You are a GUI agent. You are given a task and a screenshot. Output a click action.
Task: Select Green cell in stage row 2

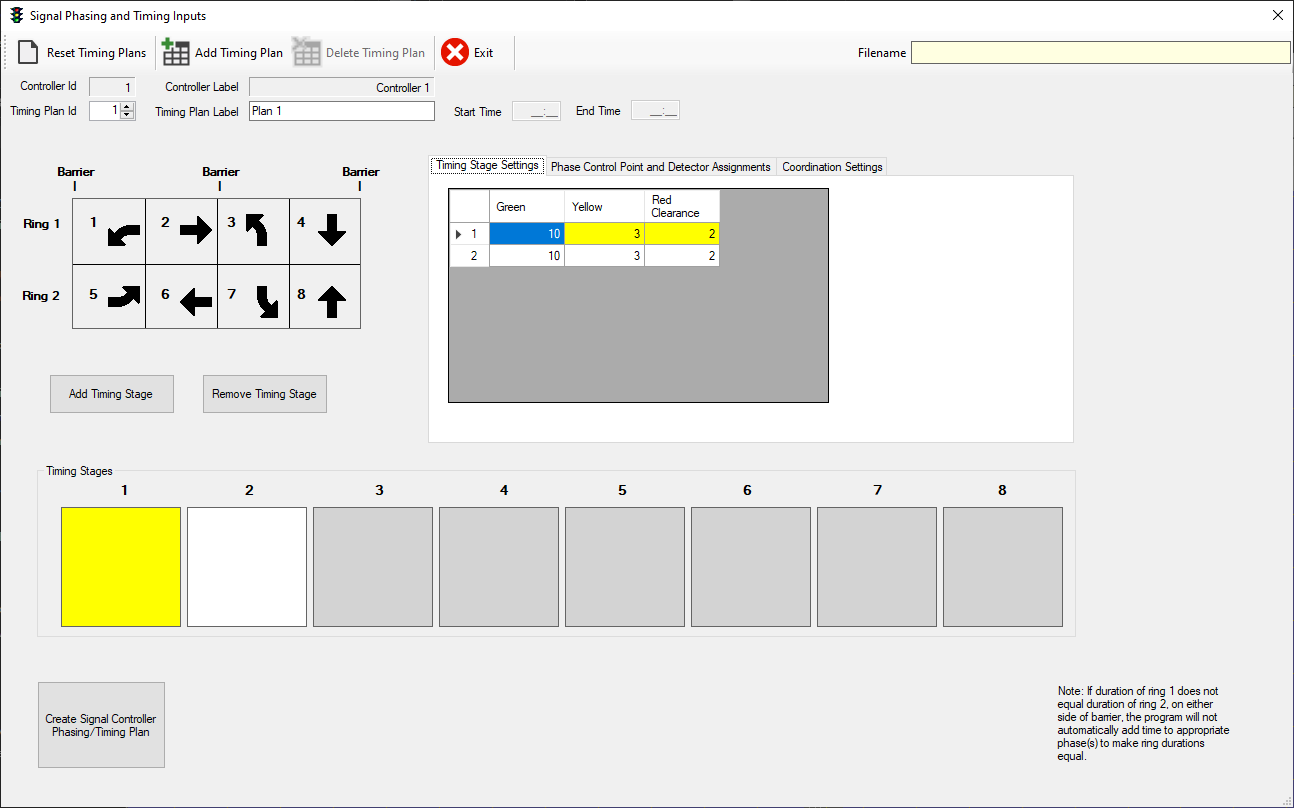coord(527,256)
